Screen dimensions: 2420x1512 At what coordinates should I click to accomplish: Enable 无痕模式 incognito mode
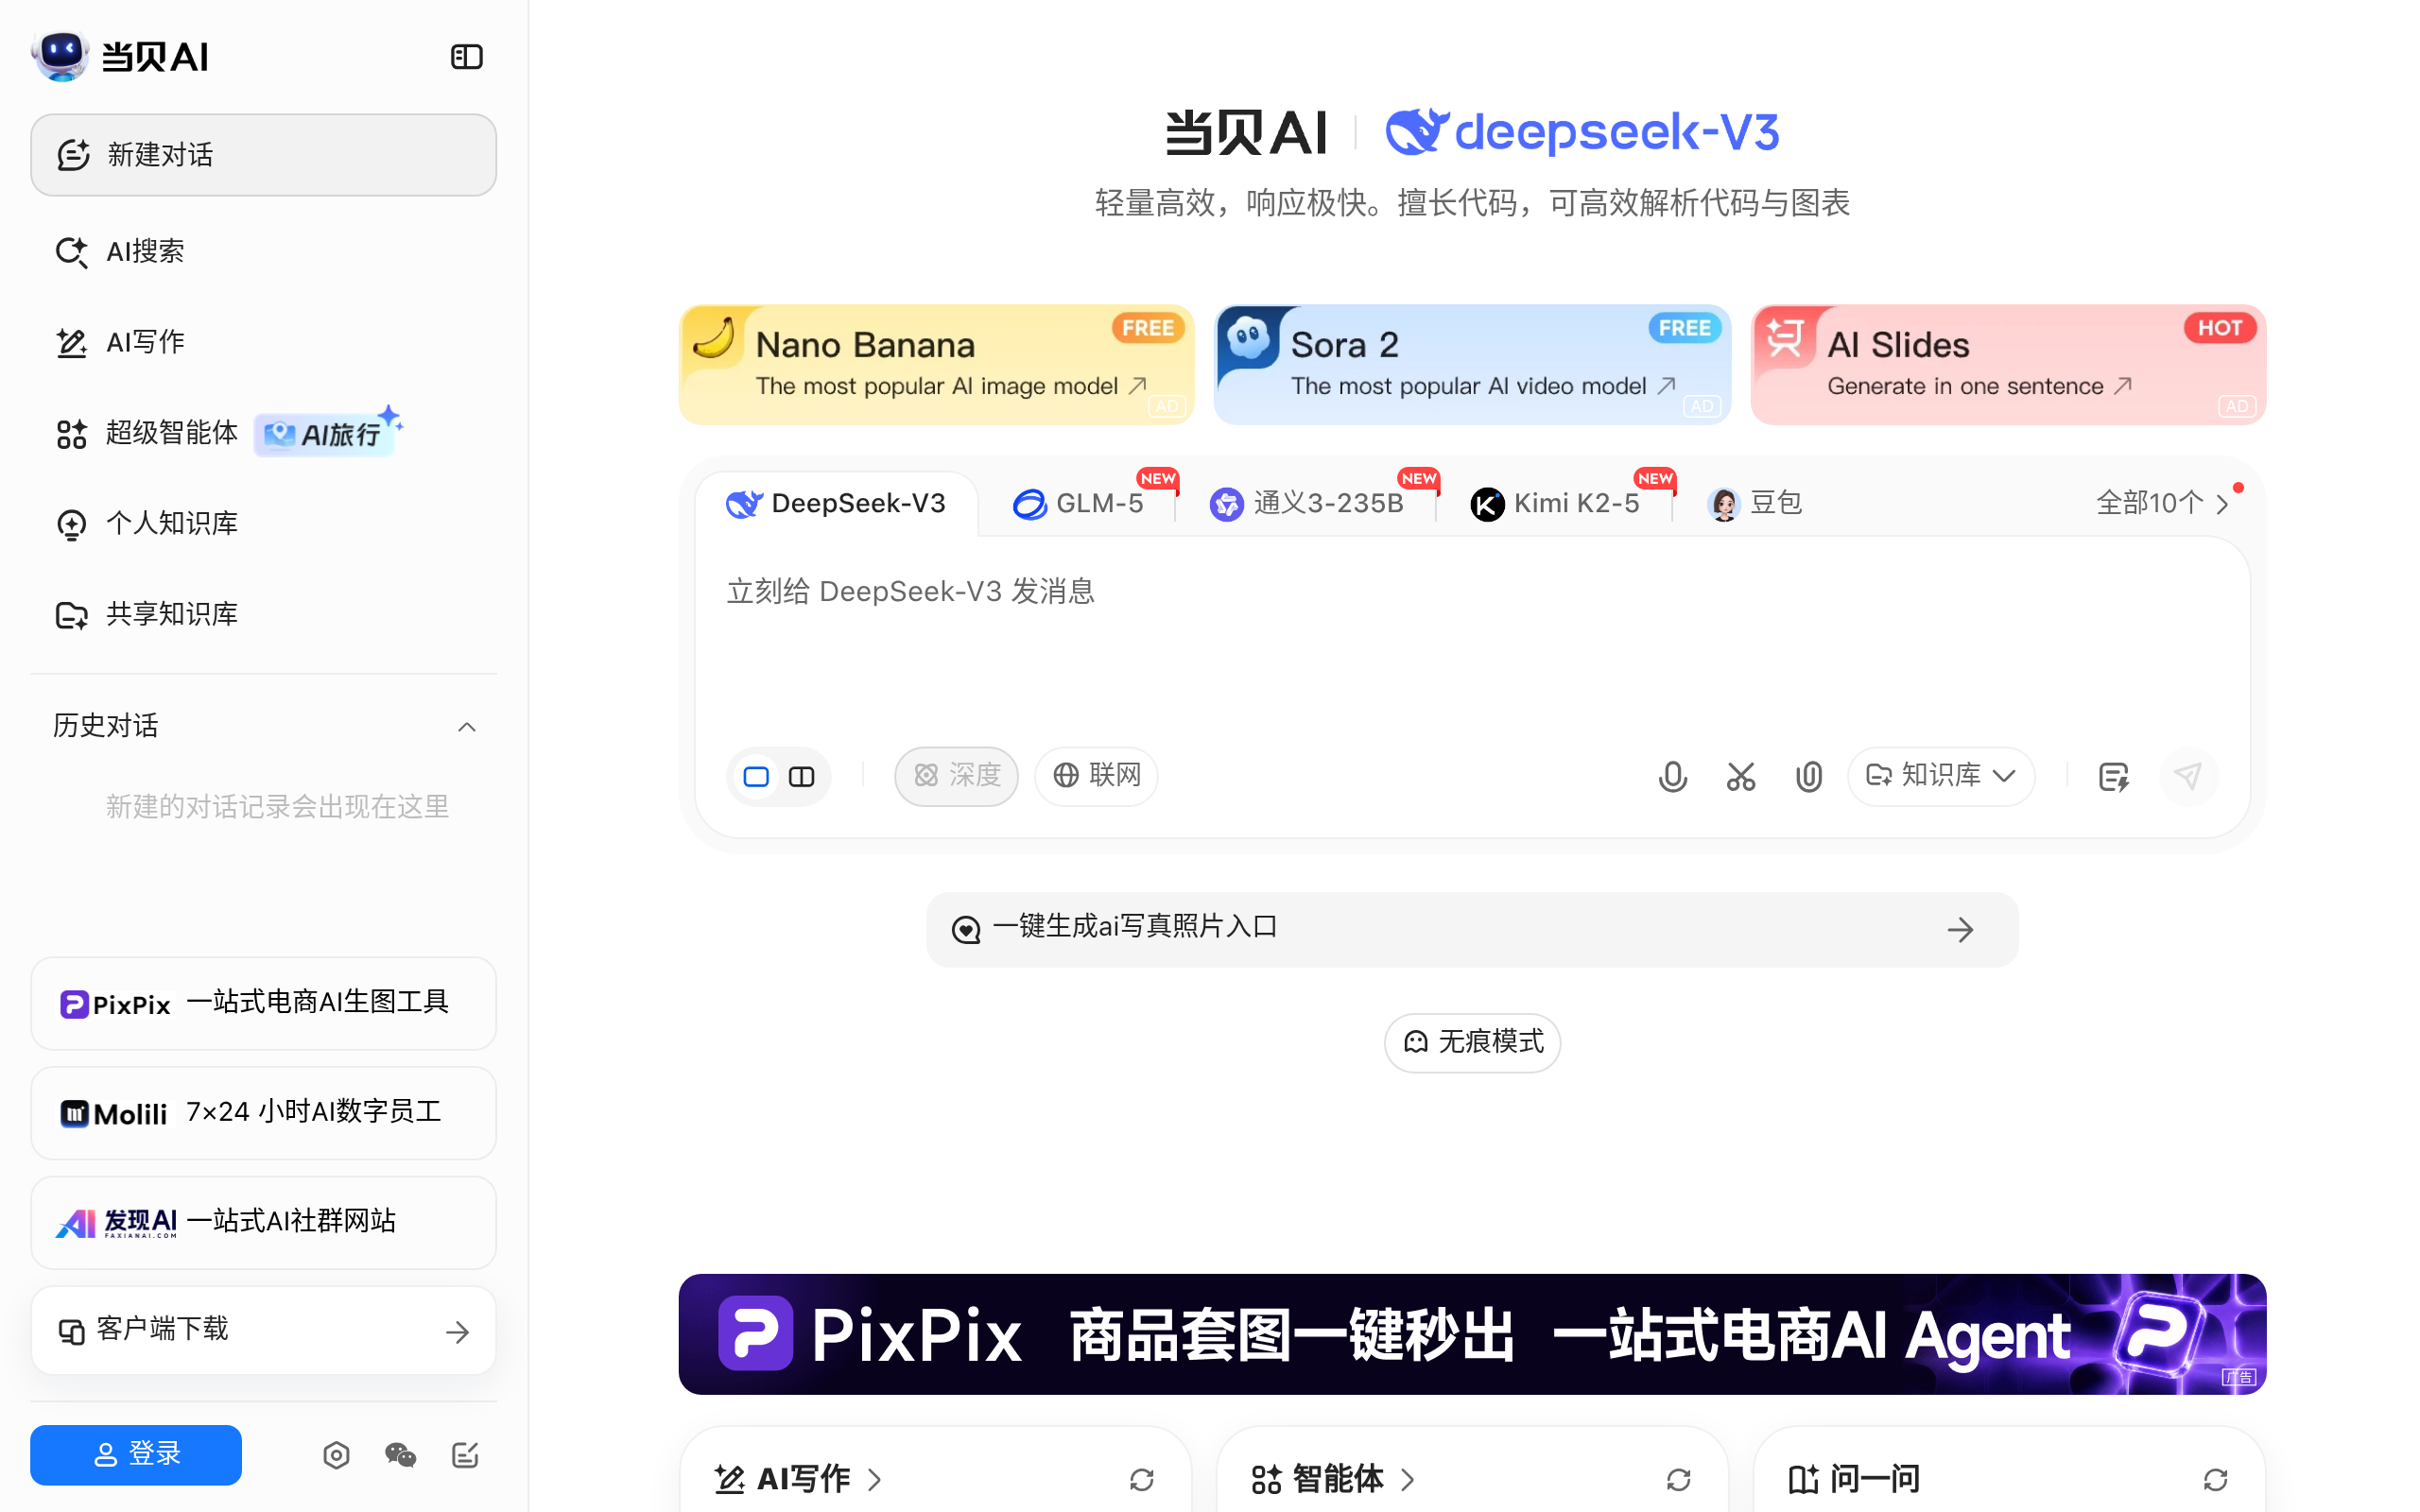[1472, 1042]
